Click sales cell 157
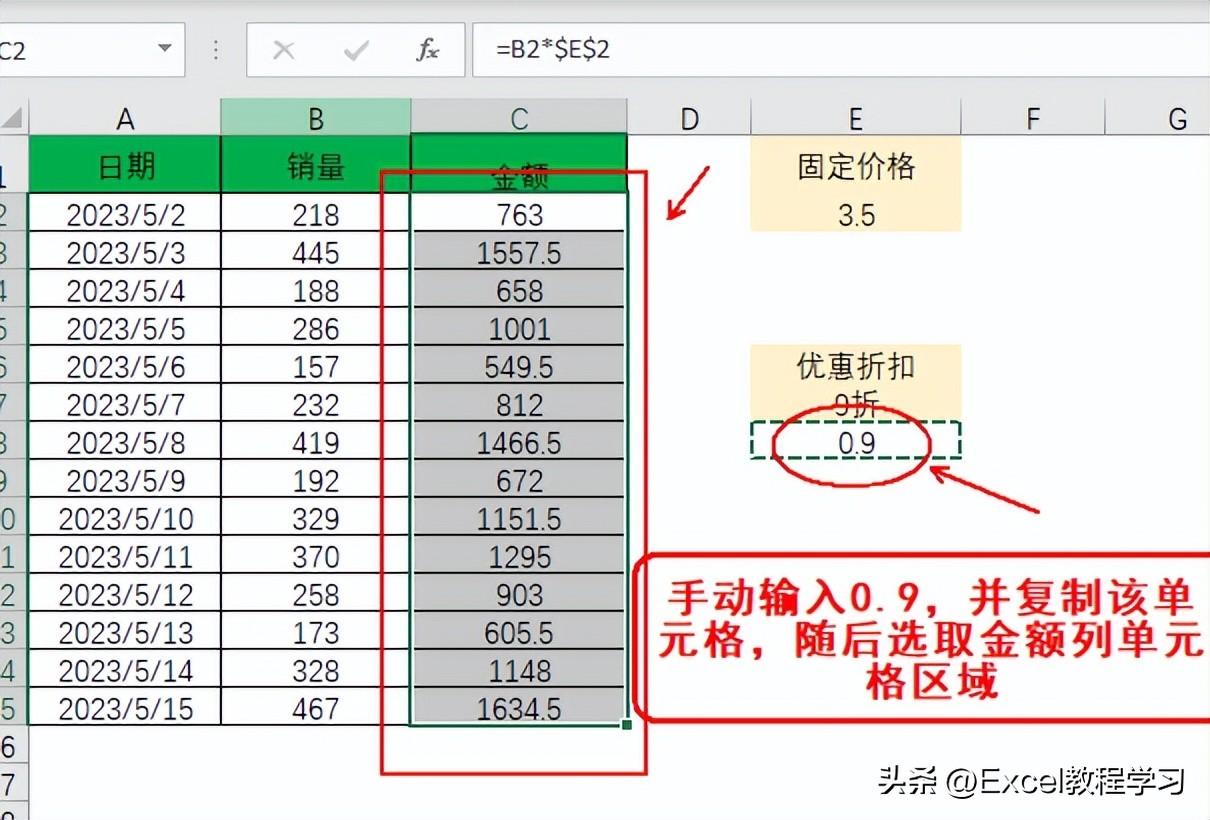The image size is (1210, 820). pos(316,366)
